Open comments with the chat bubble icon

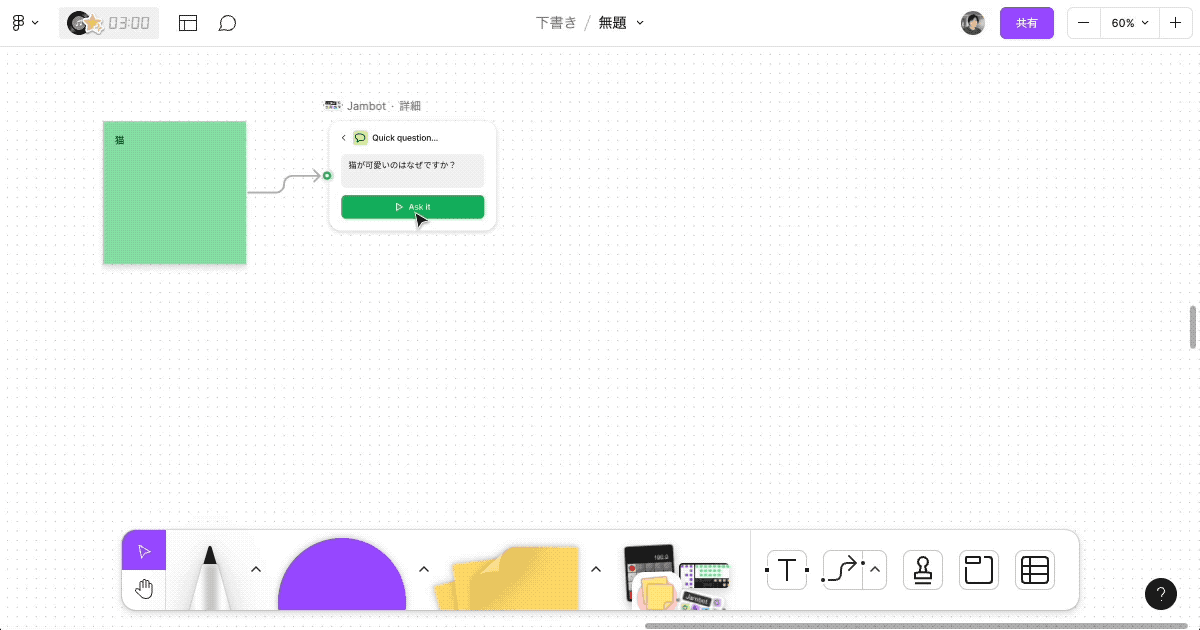(x=228, y=22)
